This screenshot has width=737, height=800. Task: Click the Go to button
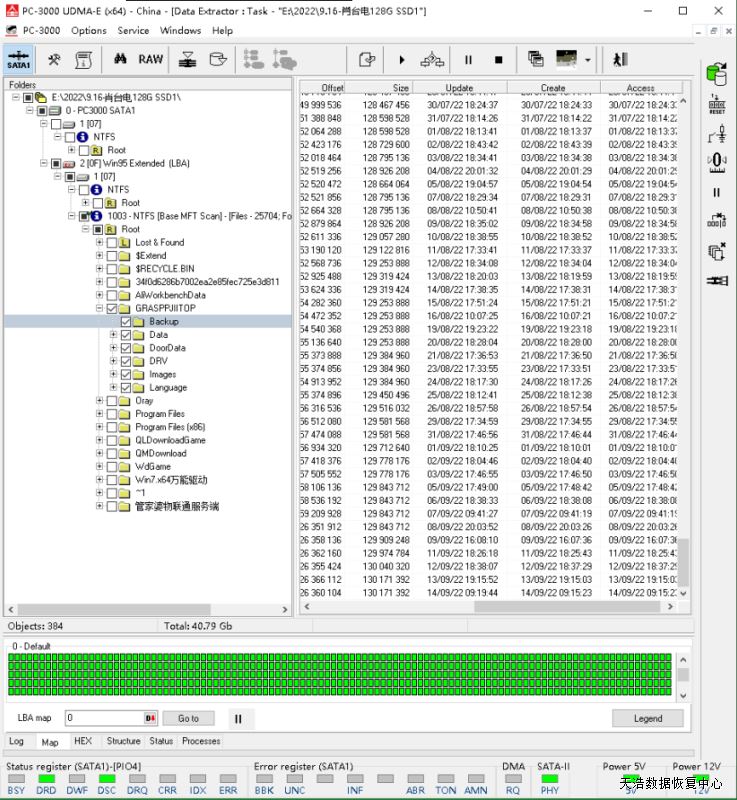(x=188, y=718)
